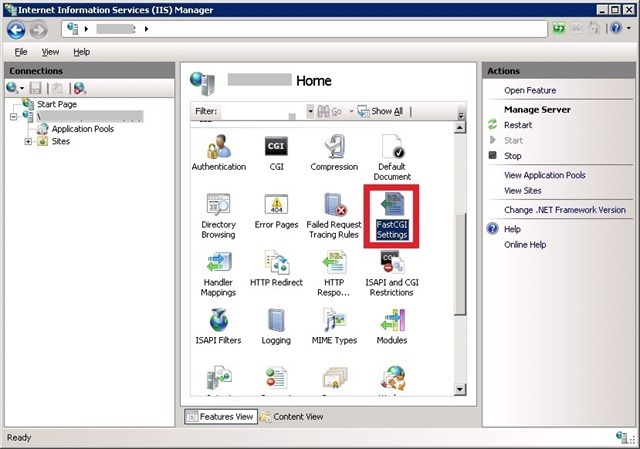Click the Online Help link
The width and height of the screenshot is (640, 449).
click(525, 245)
